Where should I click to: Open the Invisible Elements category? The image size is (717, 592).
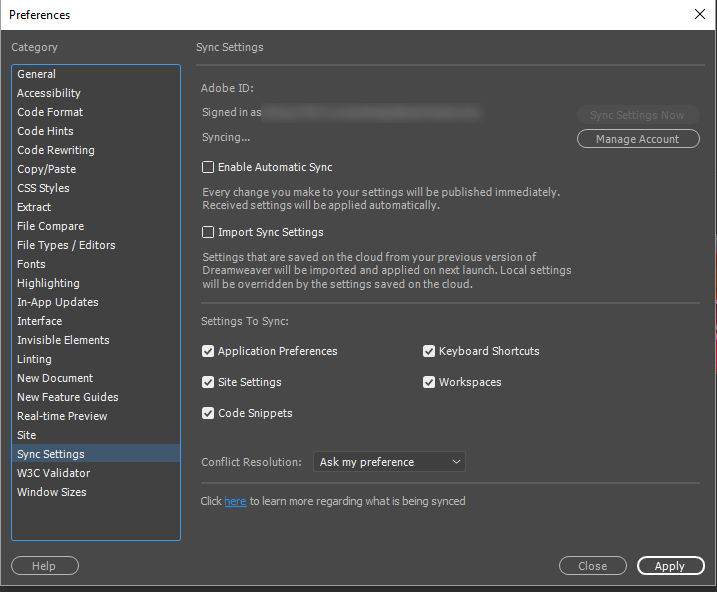point(96,340)
